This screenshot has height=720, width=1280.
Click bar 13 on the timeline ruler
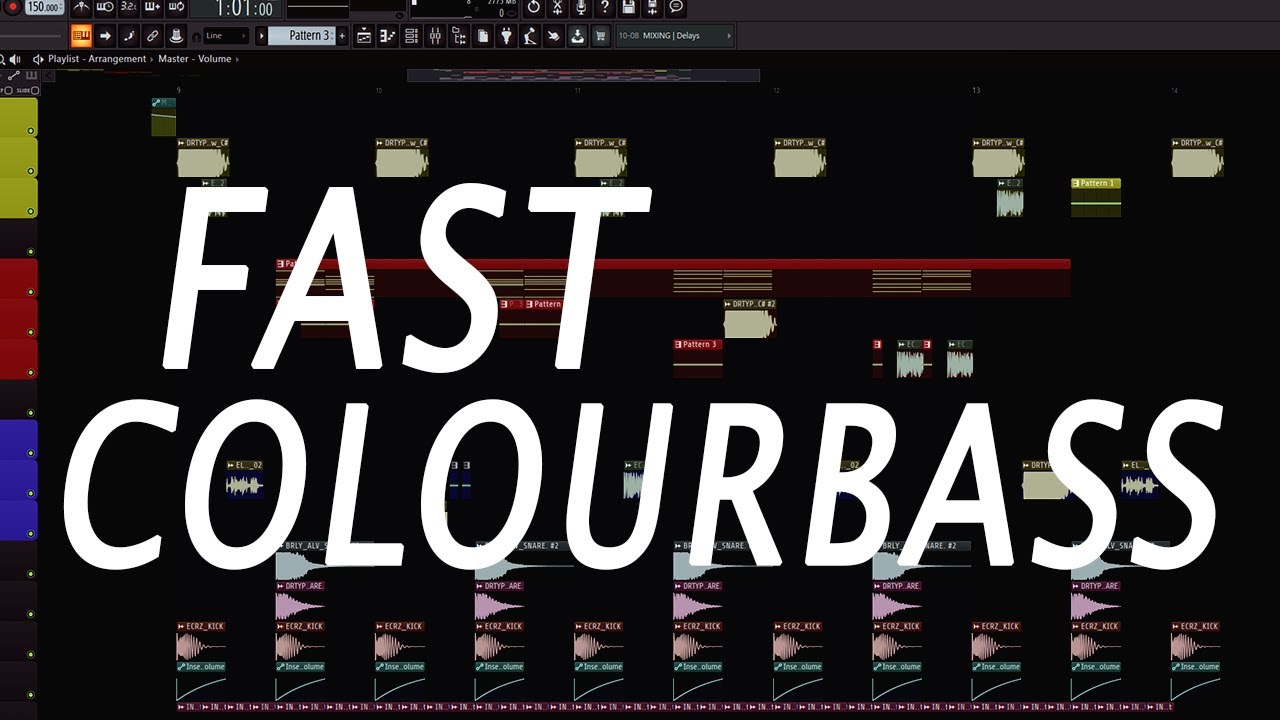(976, 91)
